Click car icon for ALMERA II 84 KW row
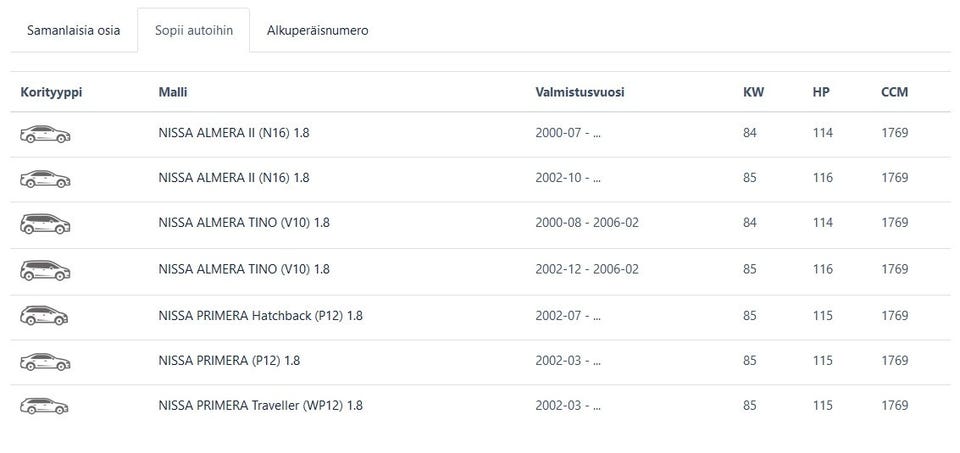 pyautogui.click(x=45, y=133)
